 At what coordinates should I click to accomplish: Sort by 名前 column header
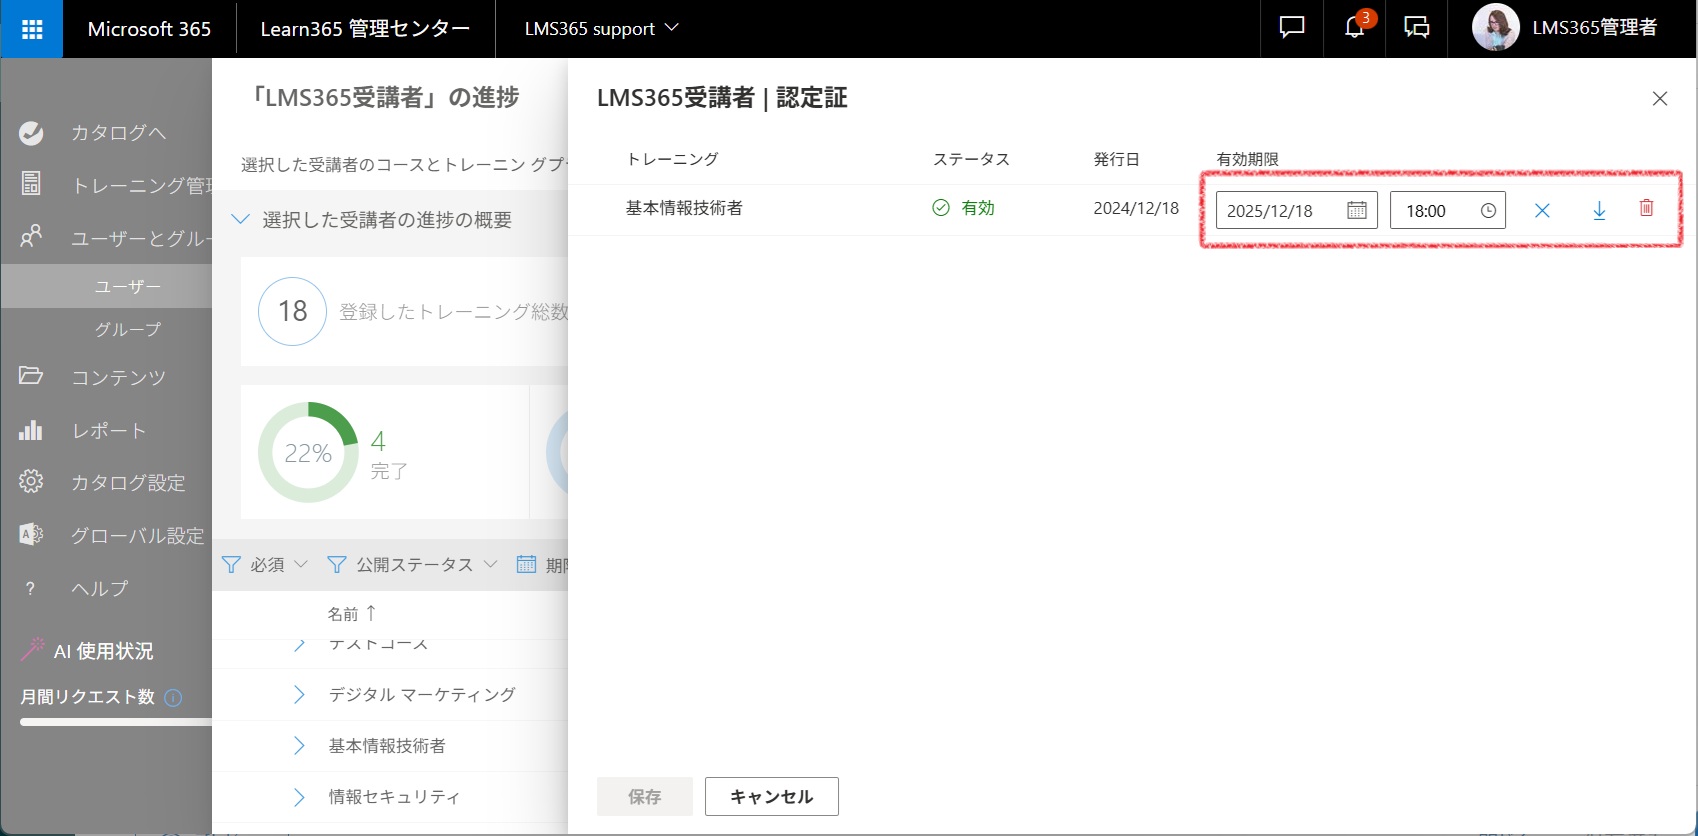(351, 613)
